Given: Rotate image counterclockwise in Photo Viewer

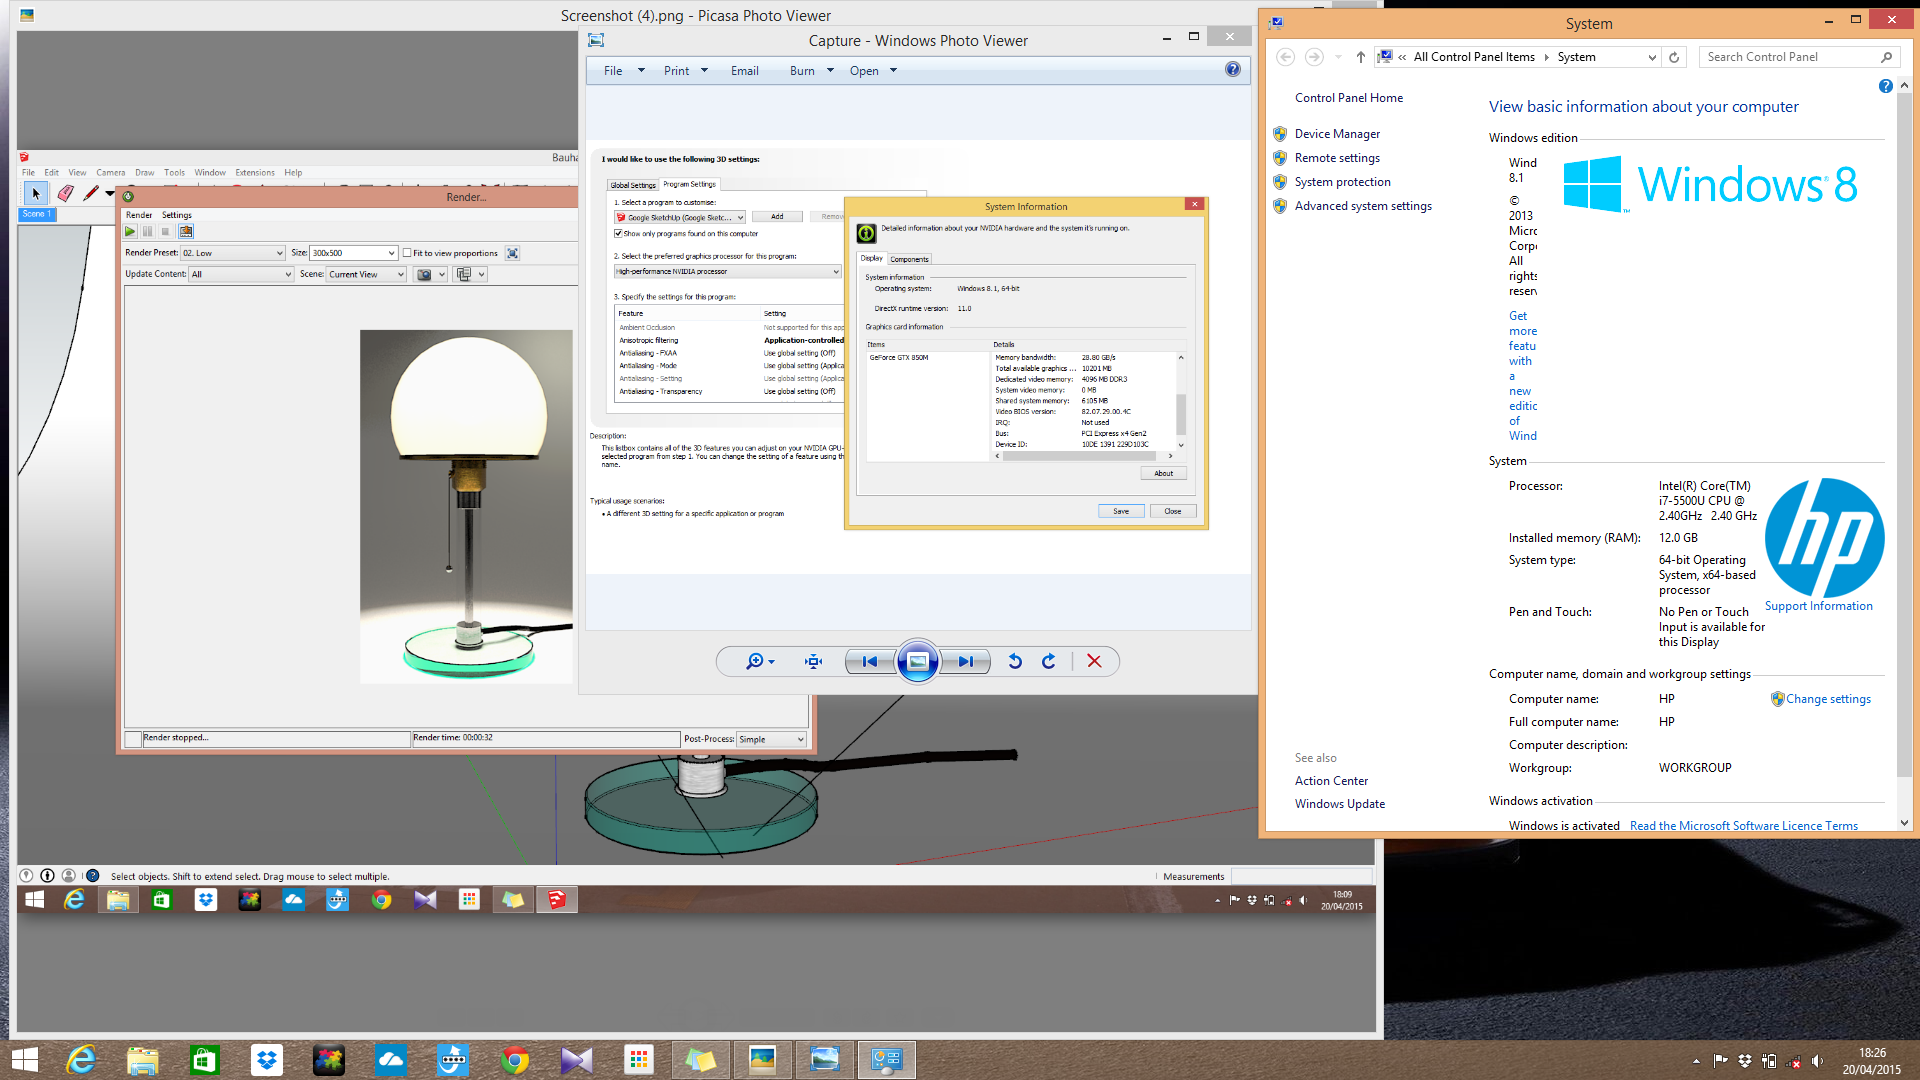Looking at the screenshot, I should point(1015,661).
